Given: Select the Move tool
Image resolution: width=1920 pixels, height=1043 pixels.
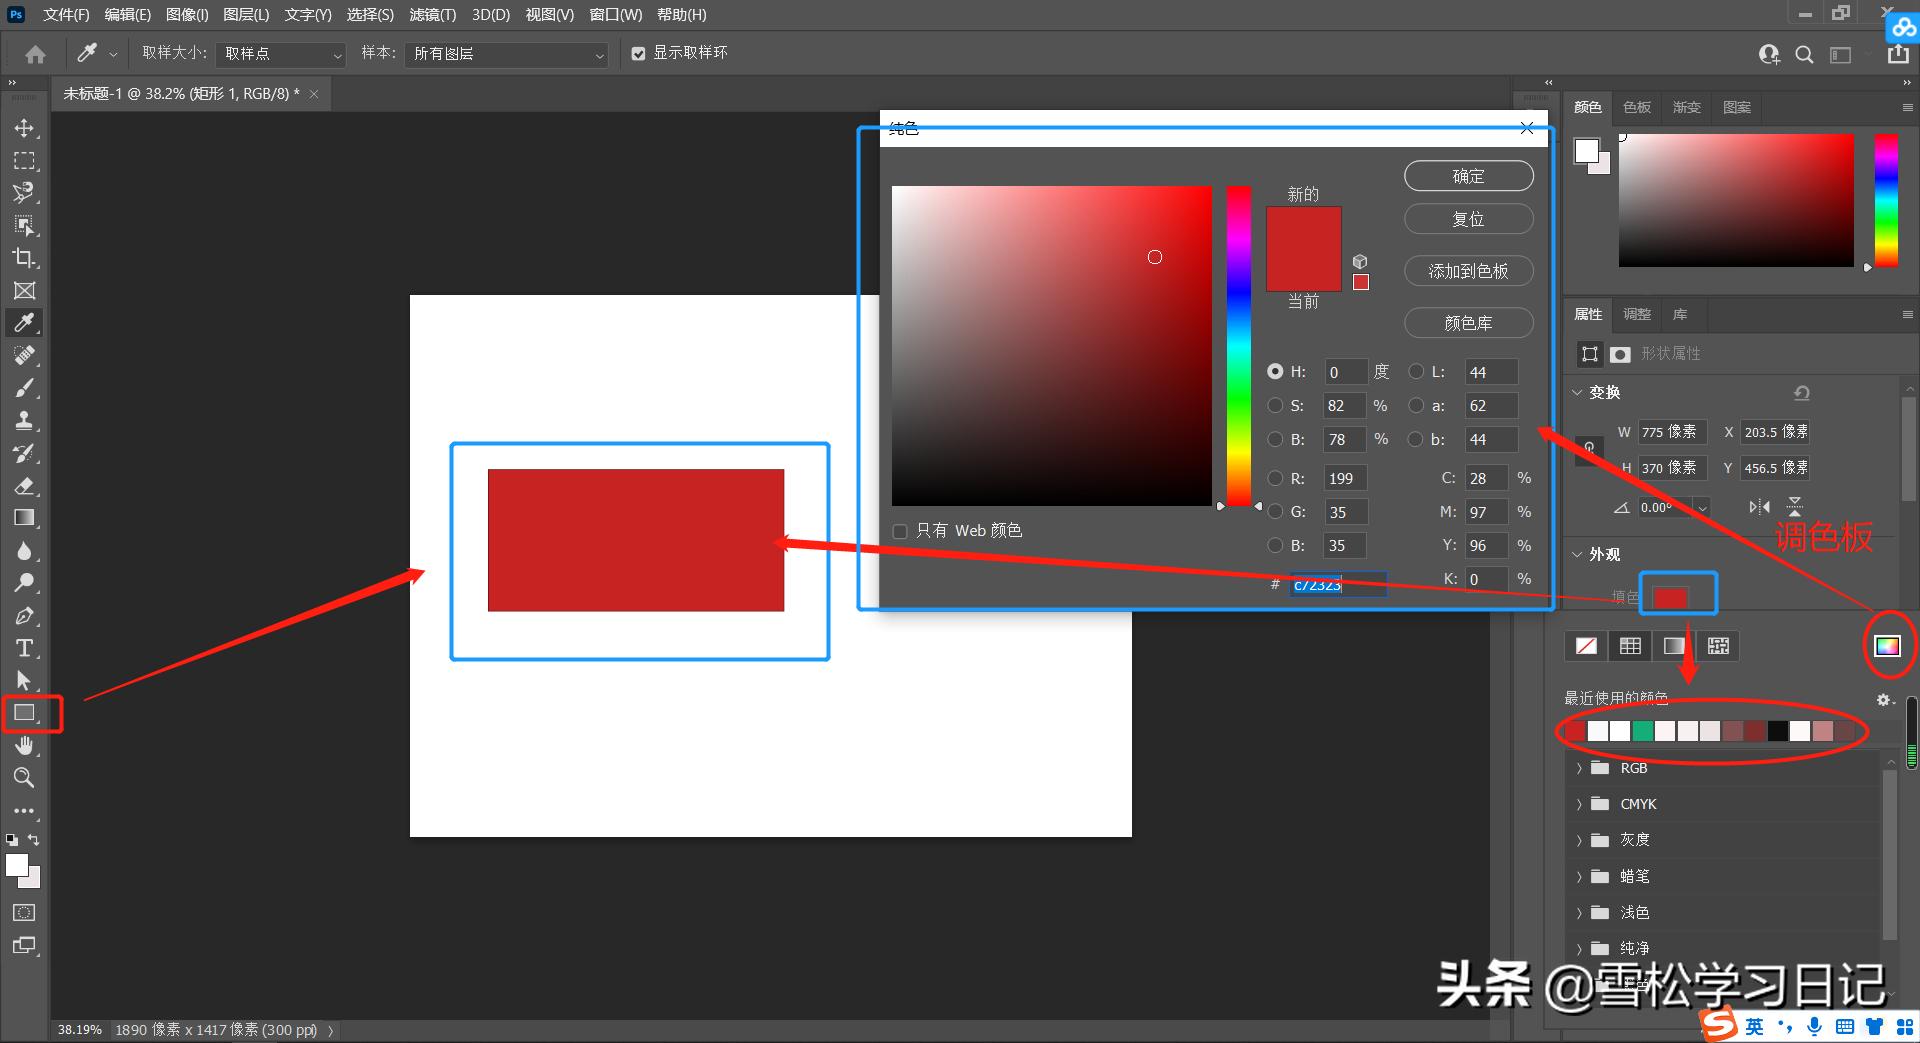Looking at the screenshot, I should (24, 128).
